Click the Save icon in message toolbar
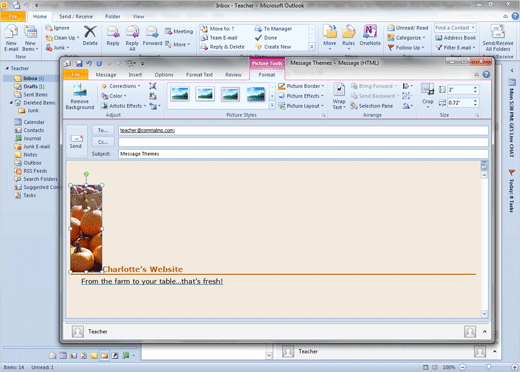Image resolution: width=520 pixels, height=372 pixels. (x=79, y=63)
